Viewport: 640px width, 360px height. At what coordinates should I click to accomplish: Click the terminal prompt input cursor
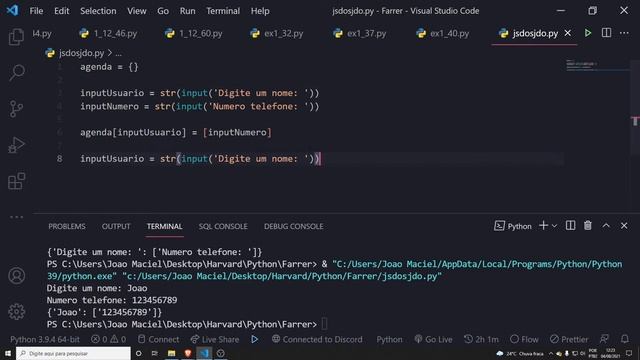[324, 324]
